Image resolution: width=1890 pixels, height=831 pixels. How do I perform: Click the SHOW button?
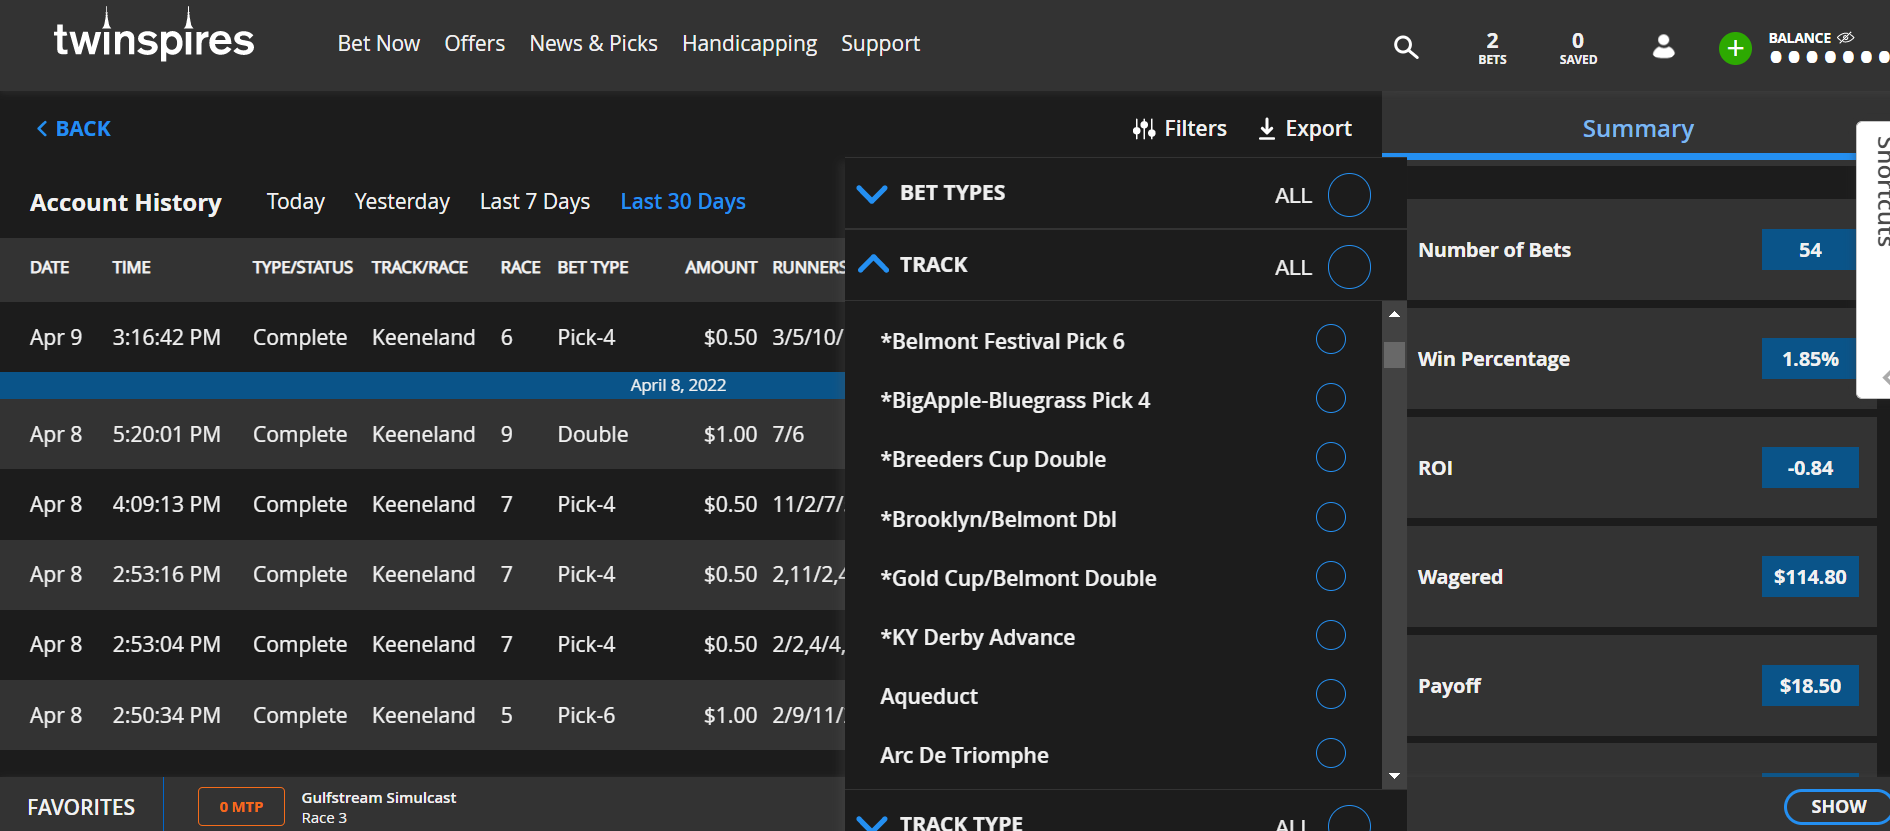click(1838, 806)
